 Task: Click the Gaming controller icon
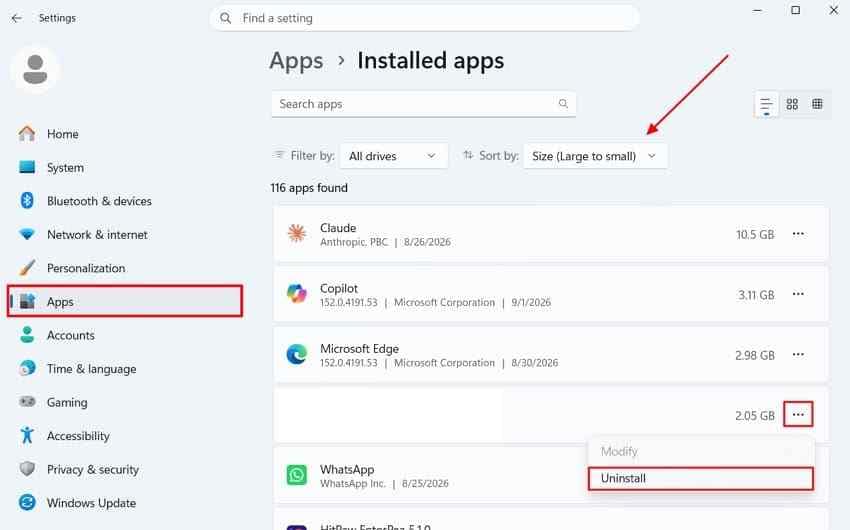[27, 402]
